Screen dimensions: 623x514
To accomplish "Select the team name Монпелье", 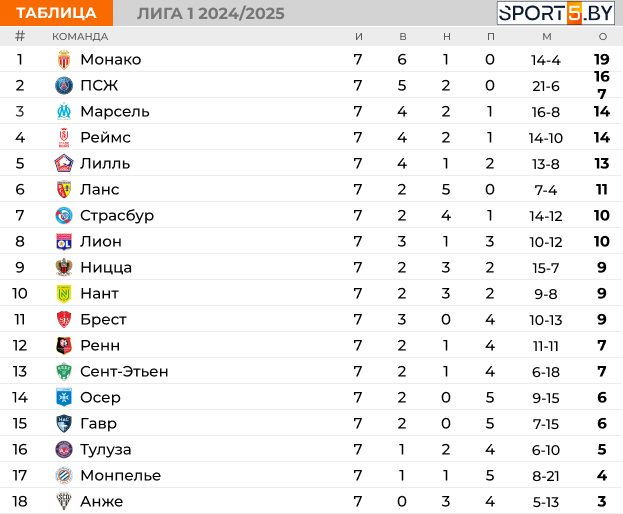I will [x=120, y=476].
